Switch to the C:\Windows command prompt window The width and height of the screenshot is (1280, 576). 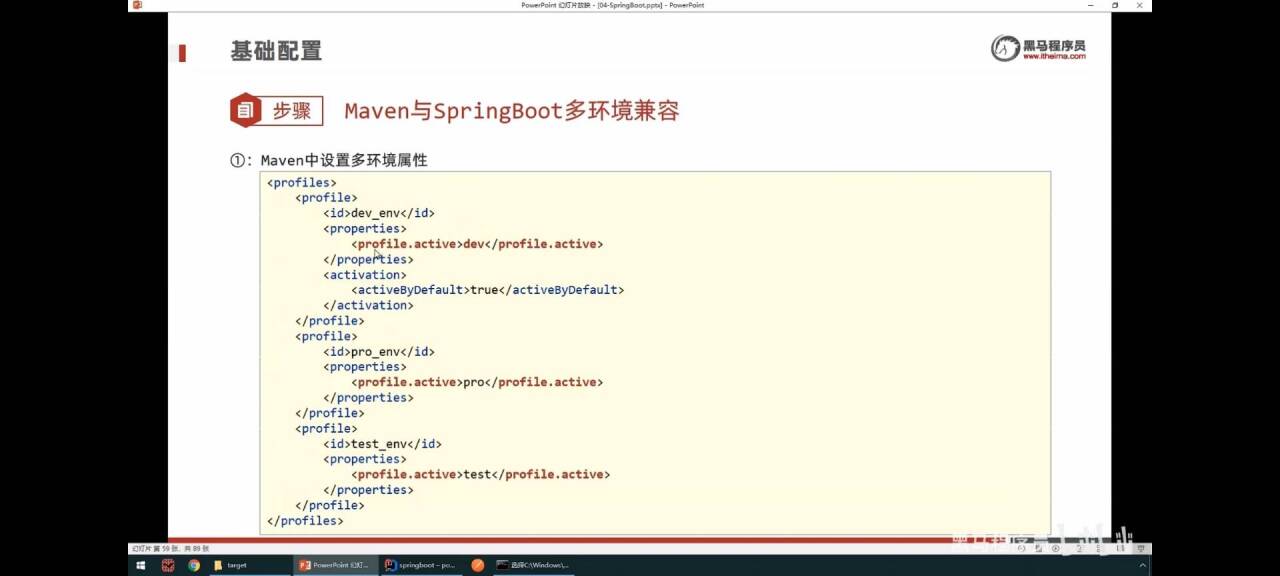pos(533,565)
